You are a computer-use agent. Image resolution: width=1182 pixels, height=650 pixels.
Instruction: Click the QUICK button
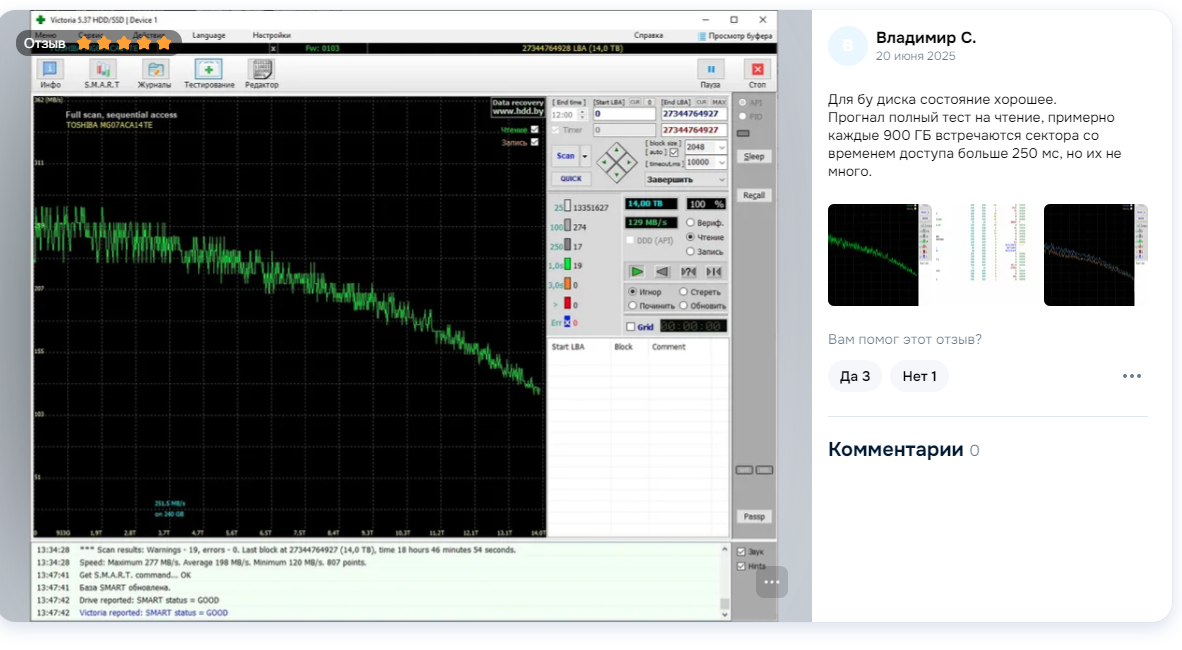[x=571, y=179]
